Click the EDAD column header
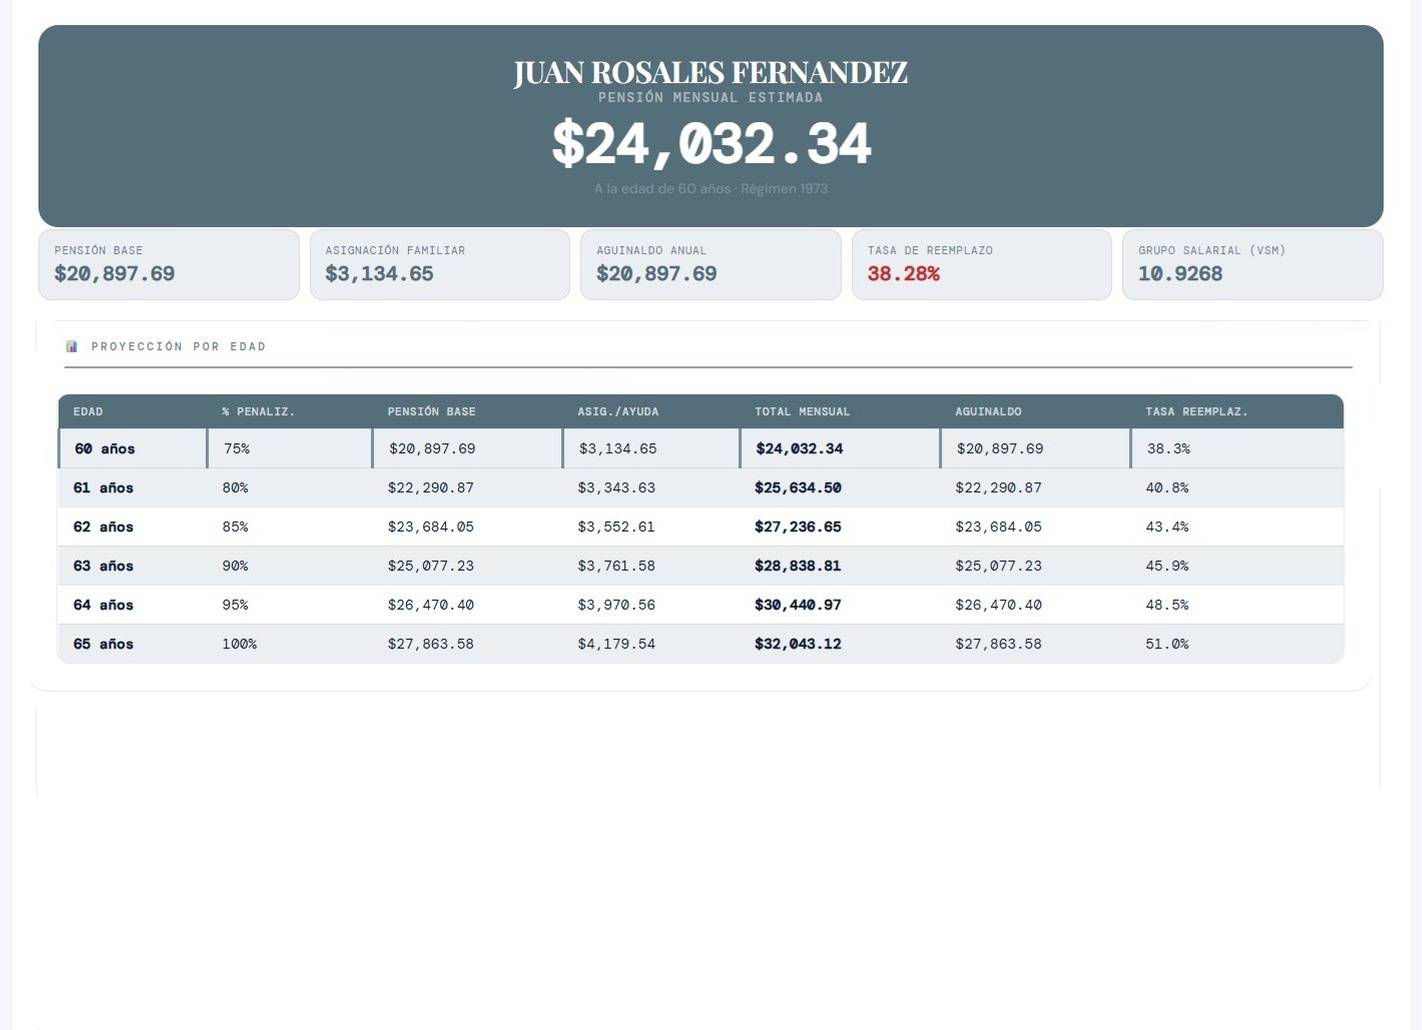The image size is (1422, 1030). [88, 412]
